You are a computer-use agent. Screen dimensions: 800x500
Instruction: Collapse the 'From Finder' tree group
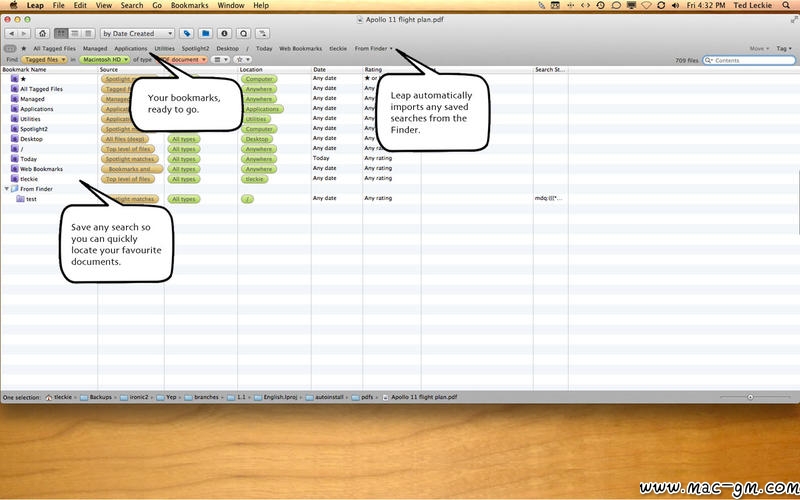coord(7,189)
